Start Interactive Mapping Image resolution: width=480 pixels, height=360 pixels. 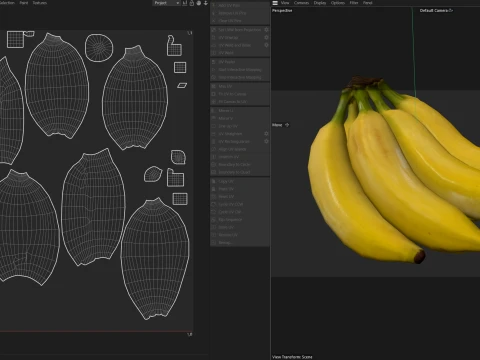click(240, 69)
